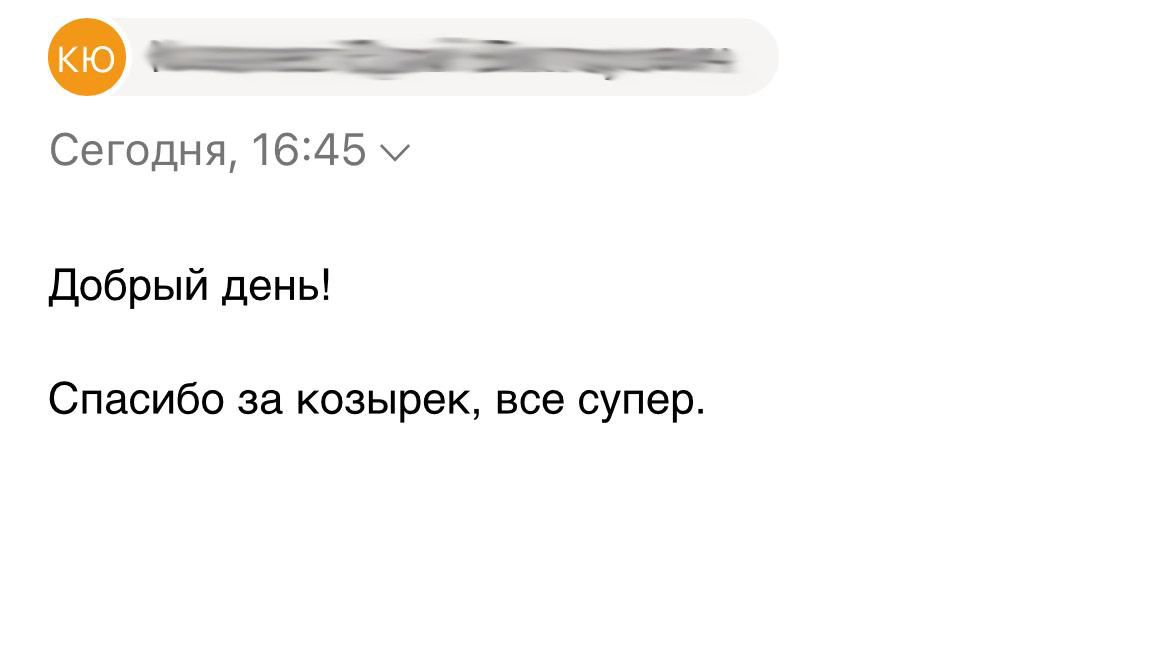Open the blurred sender name chip
This screenshot has width=1173, height=645.
tap(440, 57)
